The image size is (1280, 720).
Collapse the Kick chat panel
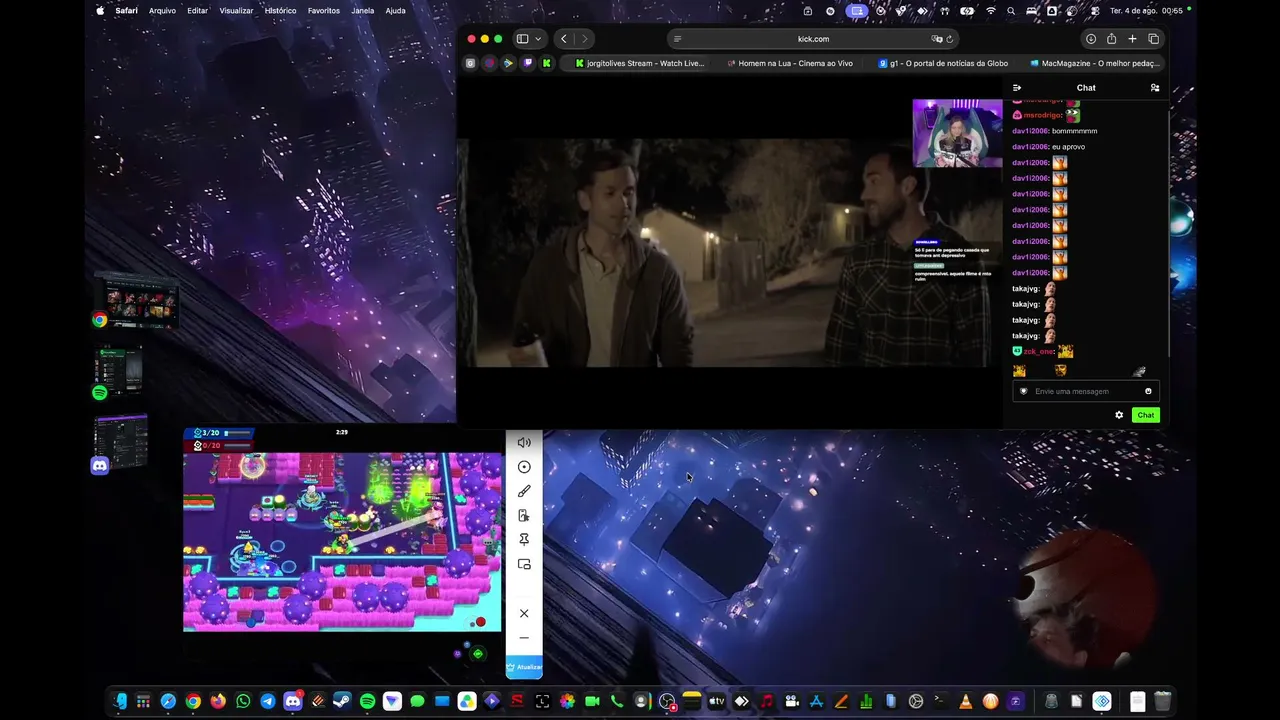pyautogui.click(x=1017, y=88)
